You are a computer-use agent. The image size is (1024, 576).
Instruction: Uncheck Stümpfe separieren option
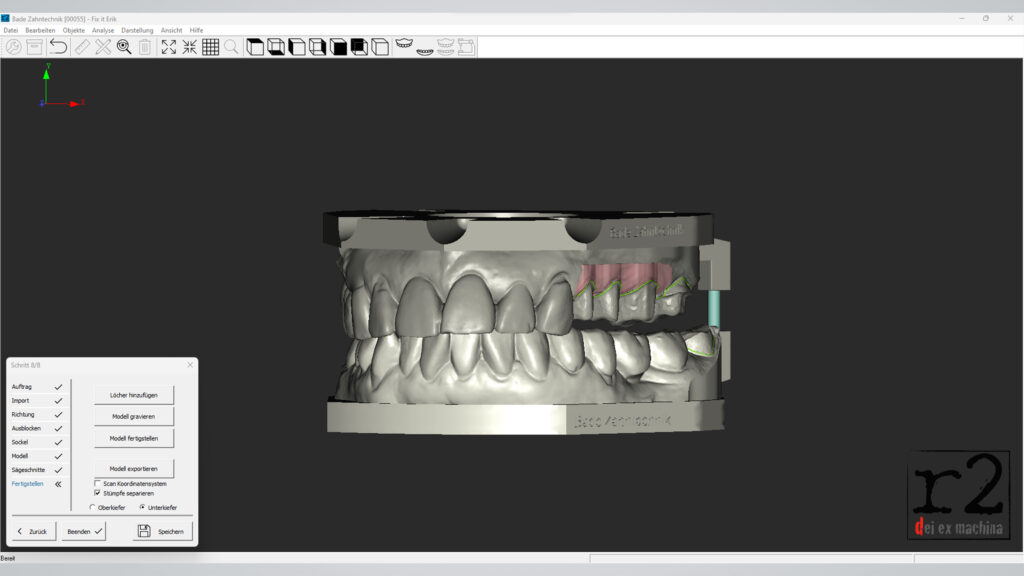tap(97, 493)
